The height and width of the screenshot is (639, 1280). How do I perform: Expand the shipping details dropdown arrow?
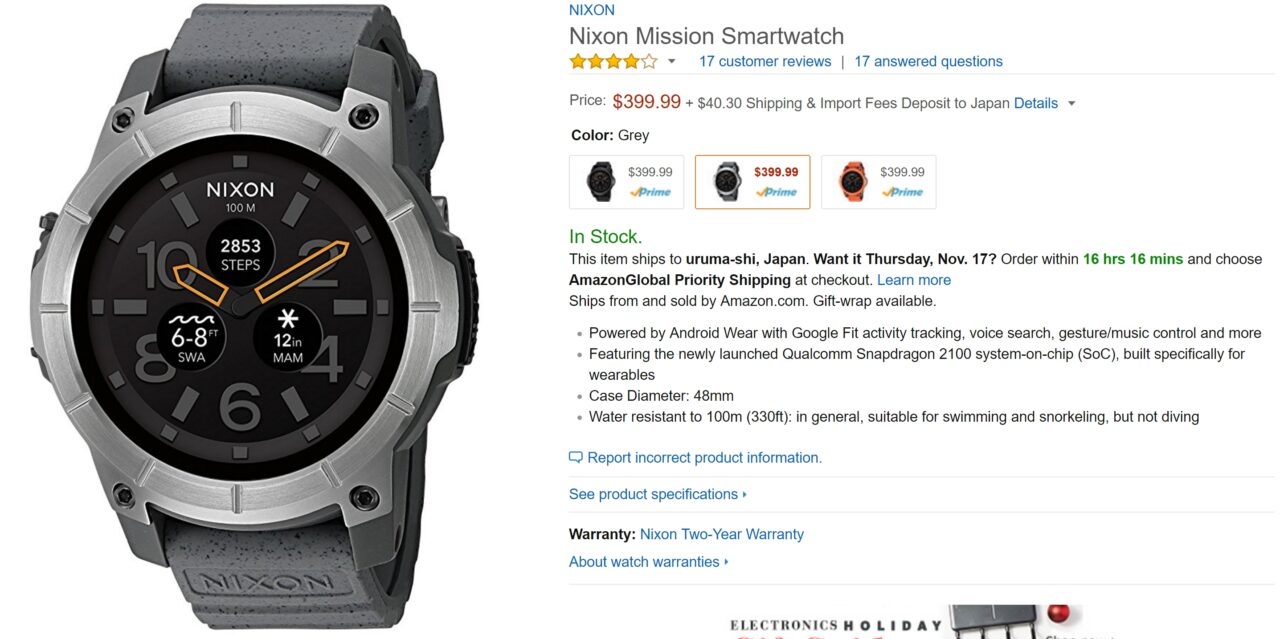coord(1072,103)
